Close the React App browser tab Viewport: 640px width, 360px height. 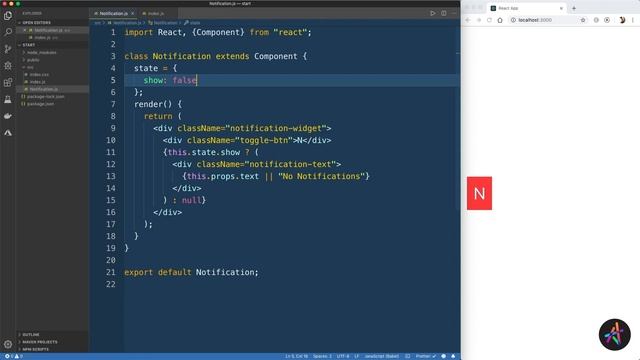click(x=561, y=8)
